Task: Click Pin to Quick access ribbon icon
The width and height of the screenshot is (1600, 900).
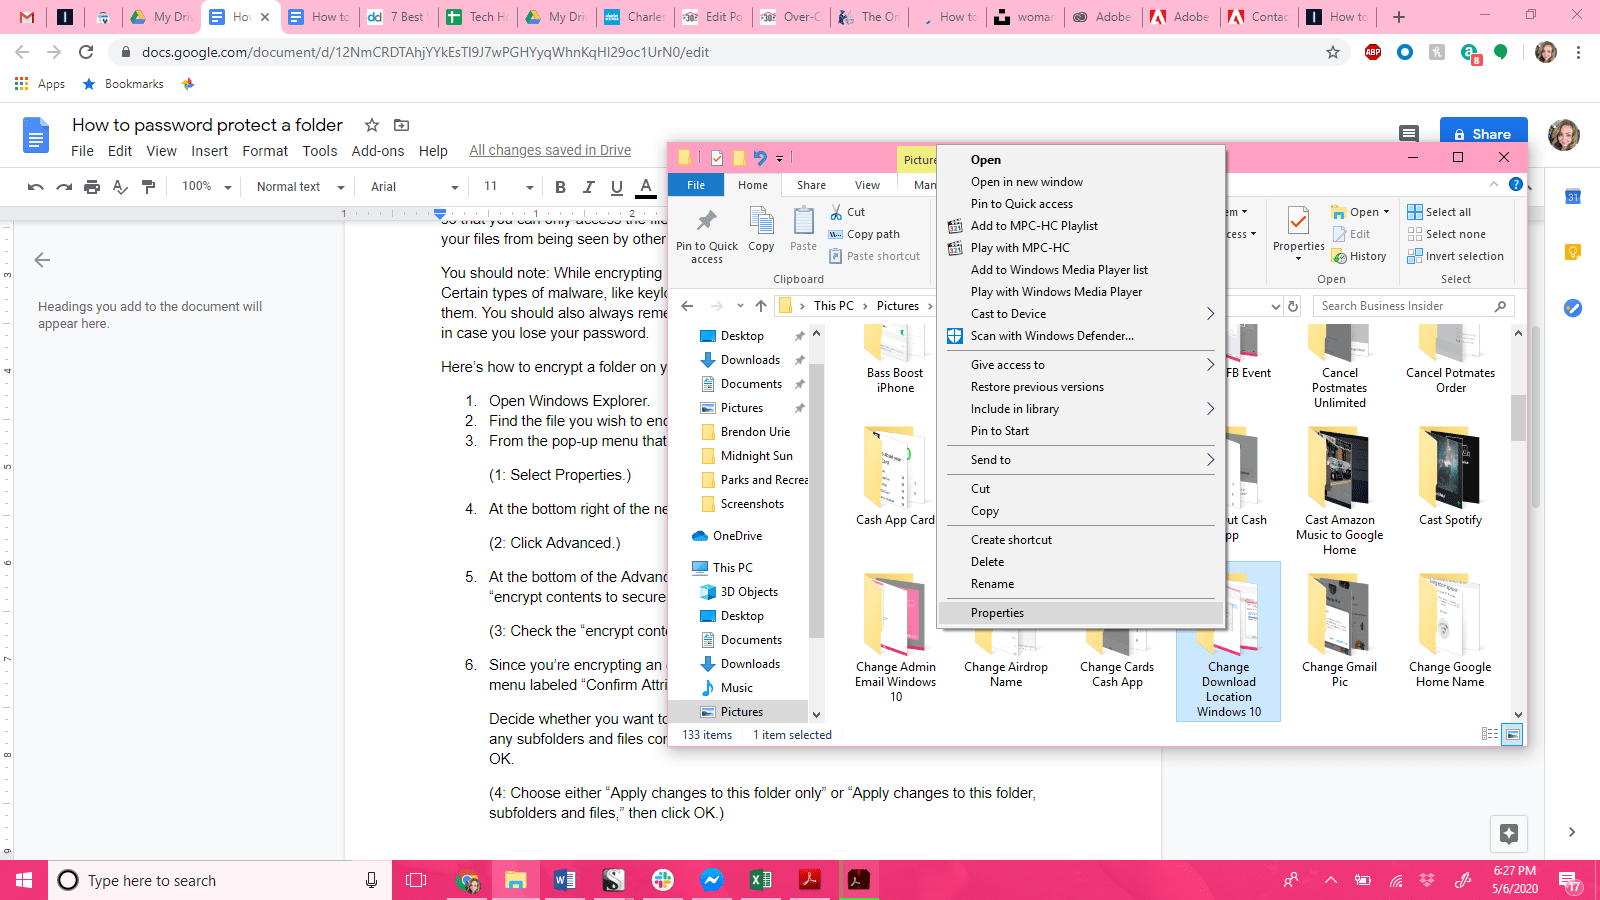Action: pyautogui.click(x=706, y=236)
